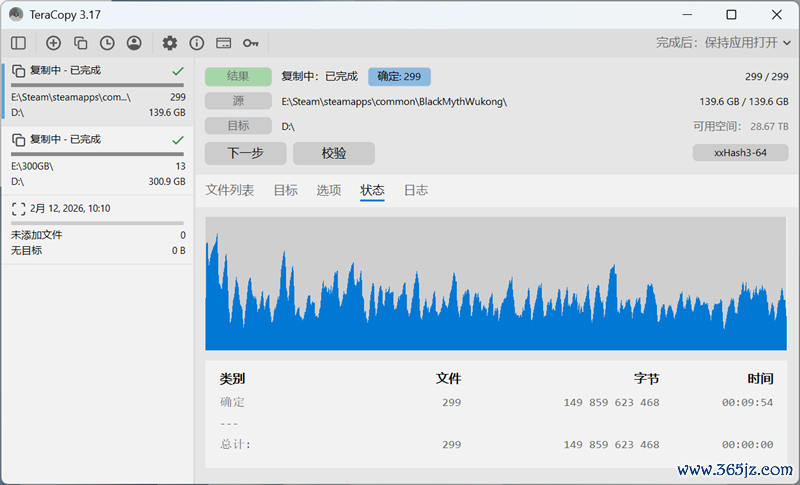Click the source path E:\Steam\steamapps\common\BlackMythWukong\
This screenshot has width=800, height=485.
(394, 101)
